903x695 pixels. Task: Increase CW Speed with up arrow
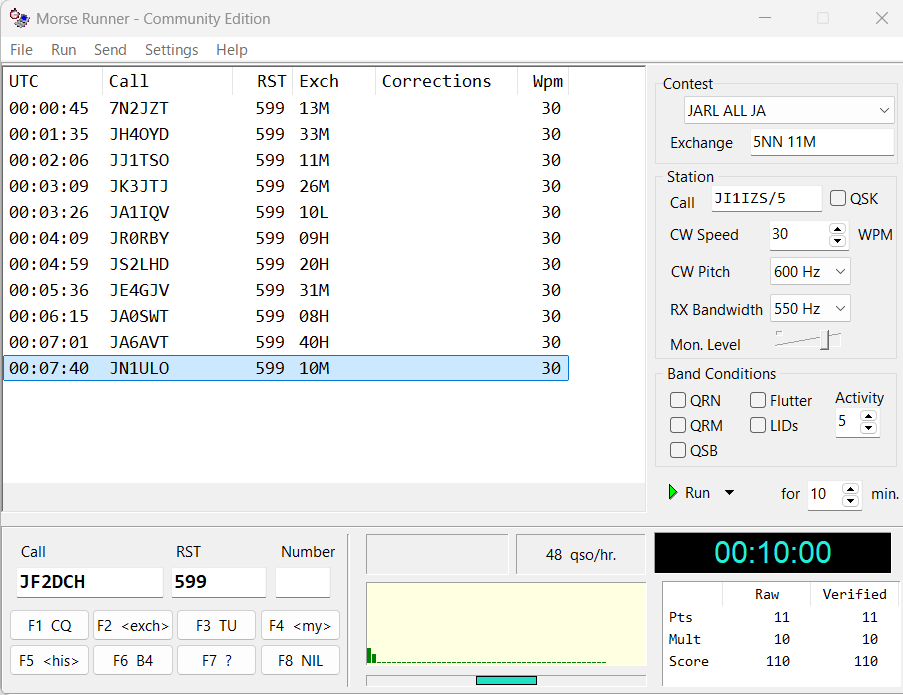[837, 229]
